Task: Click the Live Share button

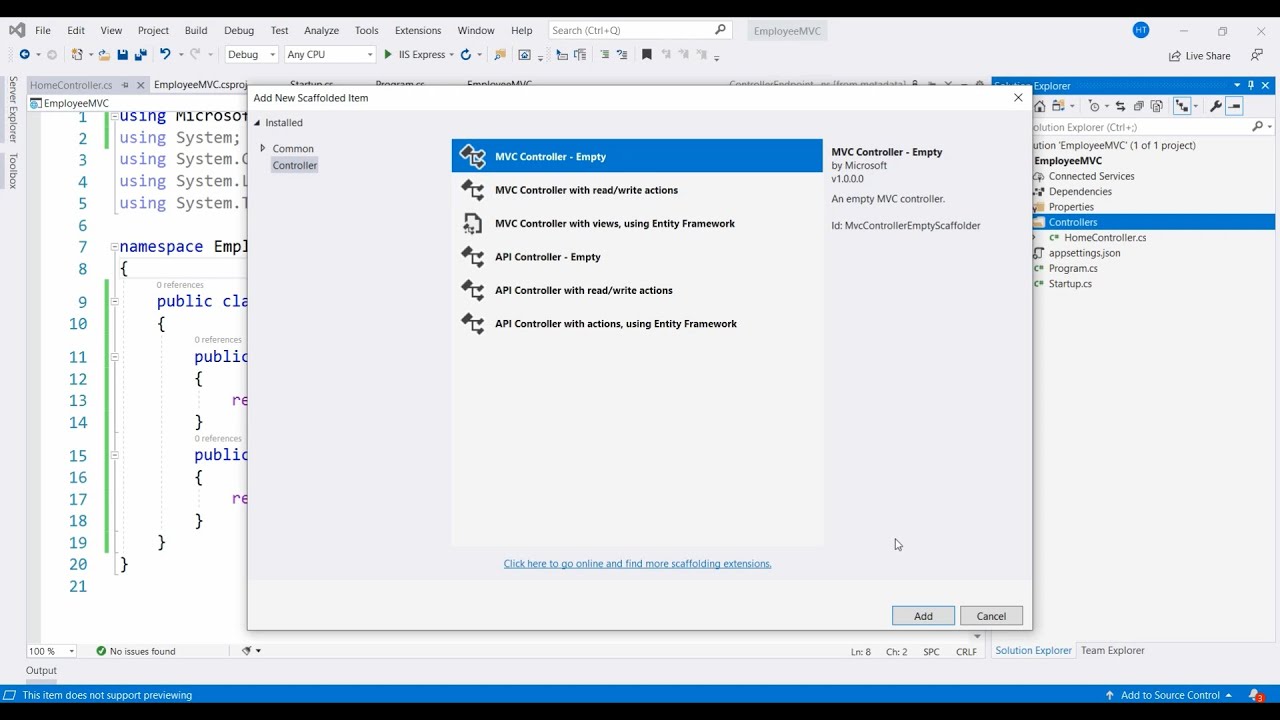Action: click(1200, 56)
